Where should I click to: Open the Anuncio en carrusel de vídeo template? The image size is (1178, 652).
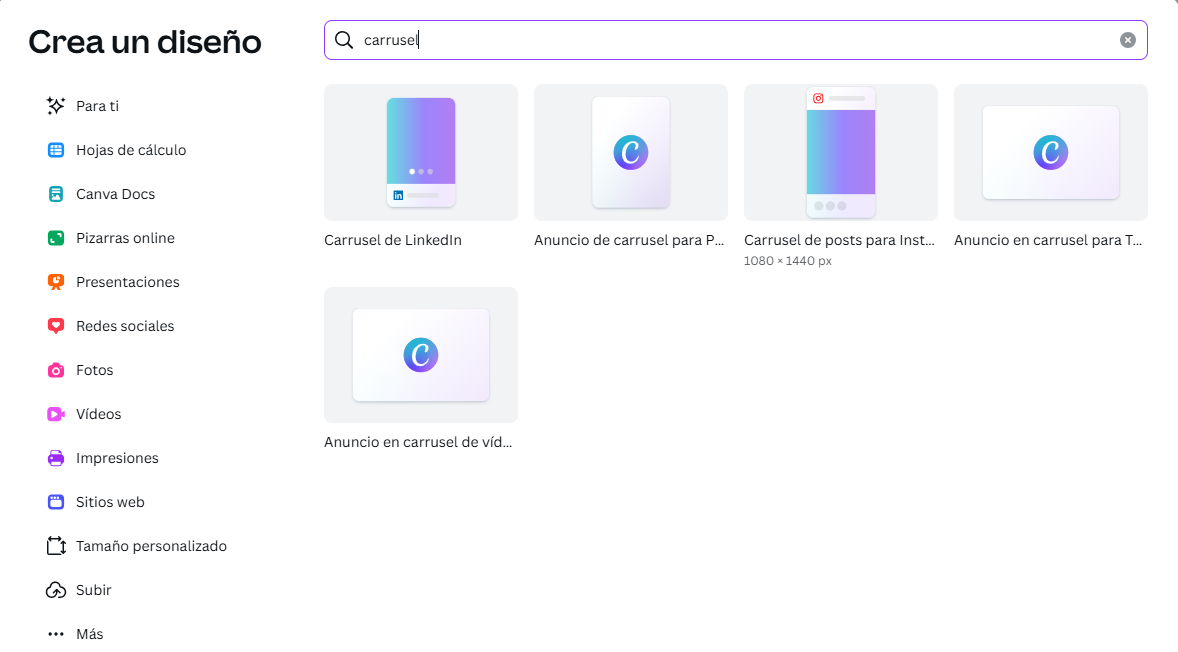pyautogui.click(x=420, y=355)
